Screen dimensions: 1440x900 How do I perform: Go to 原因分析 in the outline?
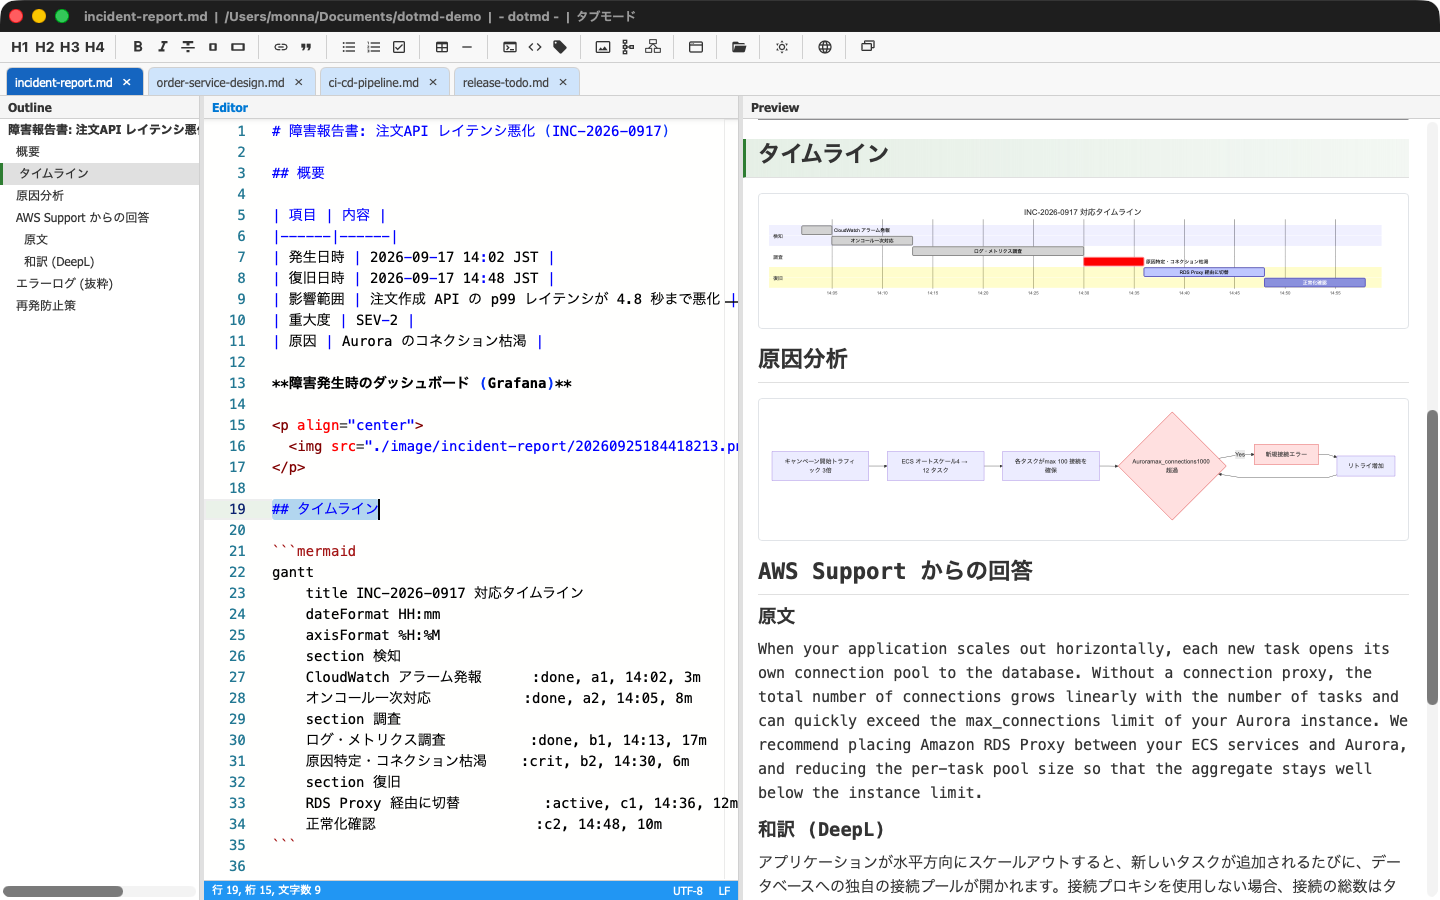(40, 196)
